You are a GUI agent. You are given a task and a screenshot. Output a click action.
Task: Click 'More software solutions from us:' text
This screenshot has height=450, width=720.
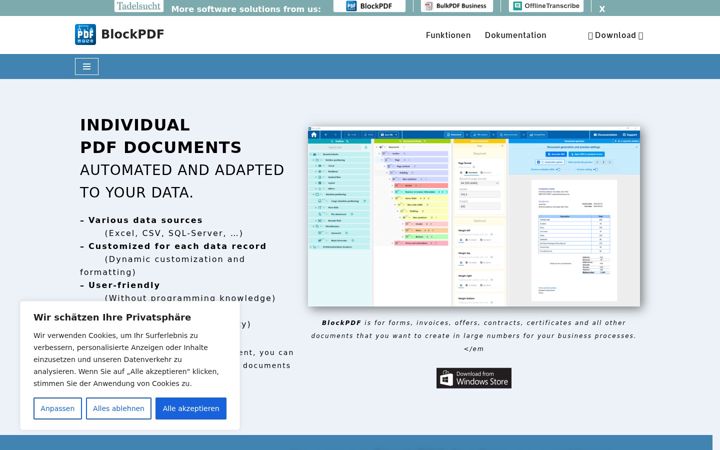pyautogui.click(x=246, y=9)
